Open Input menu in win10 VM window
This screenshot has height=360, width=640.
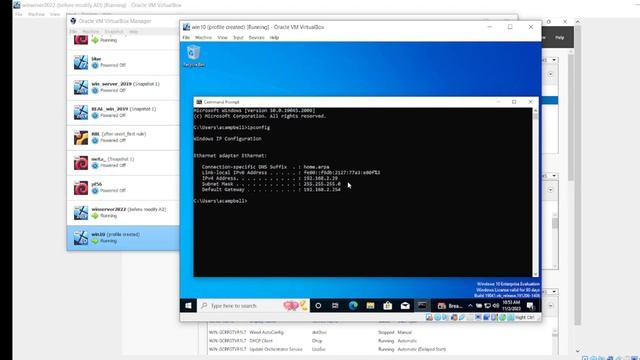tap(238, 38)
